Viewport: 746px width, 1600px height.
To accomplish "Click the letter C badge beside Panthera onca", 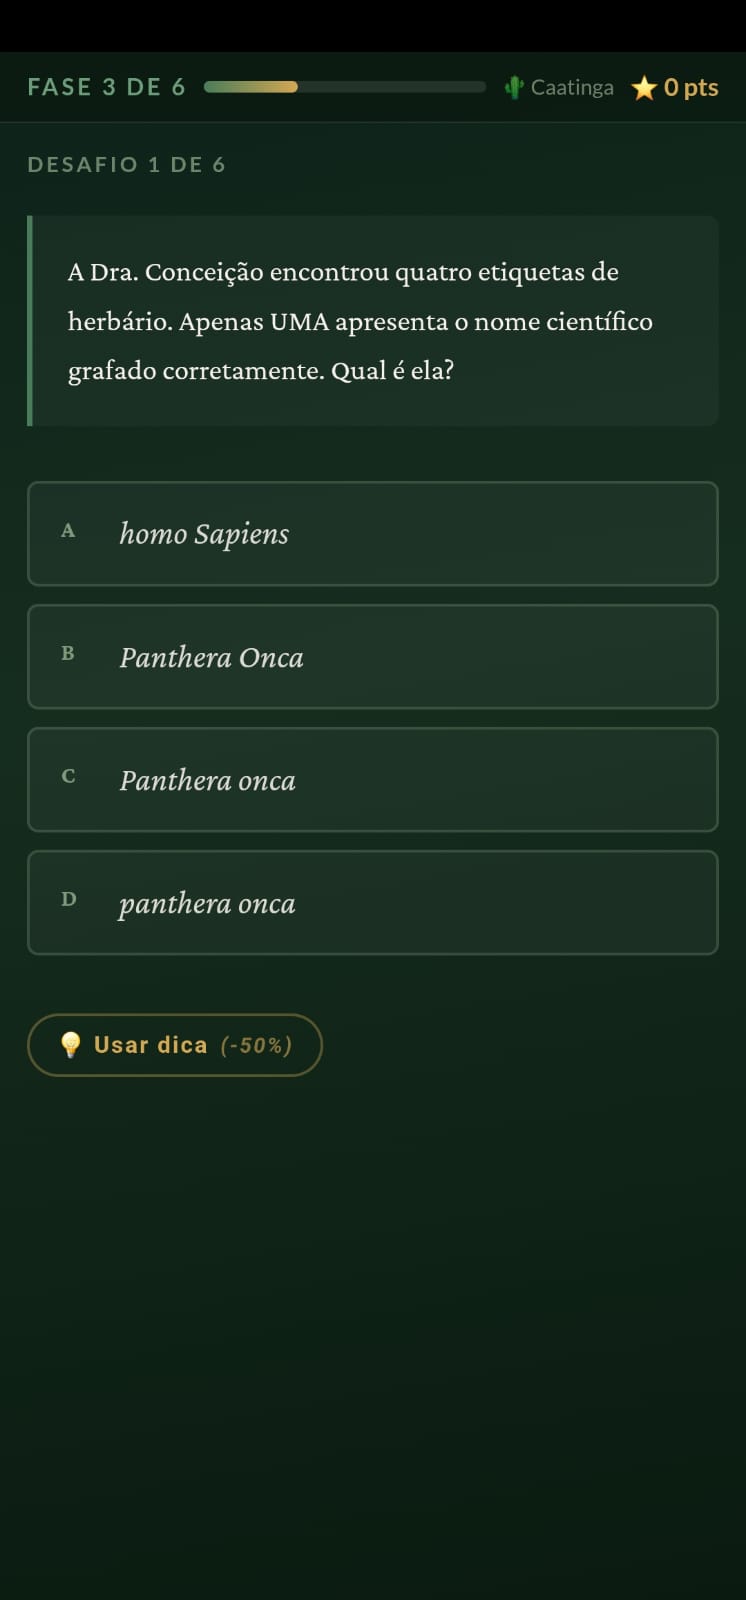I will 68,776.
